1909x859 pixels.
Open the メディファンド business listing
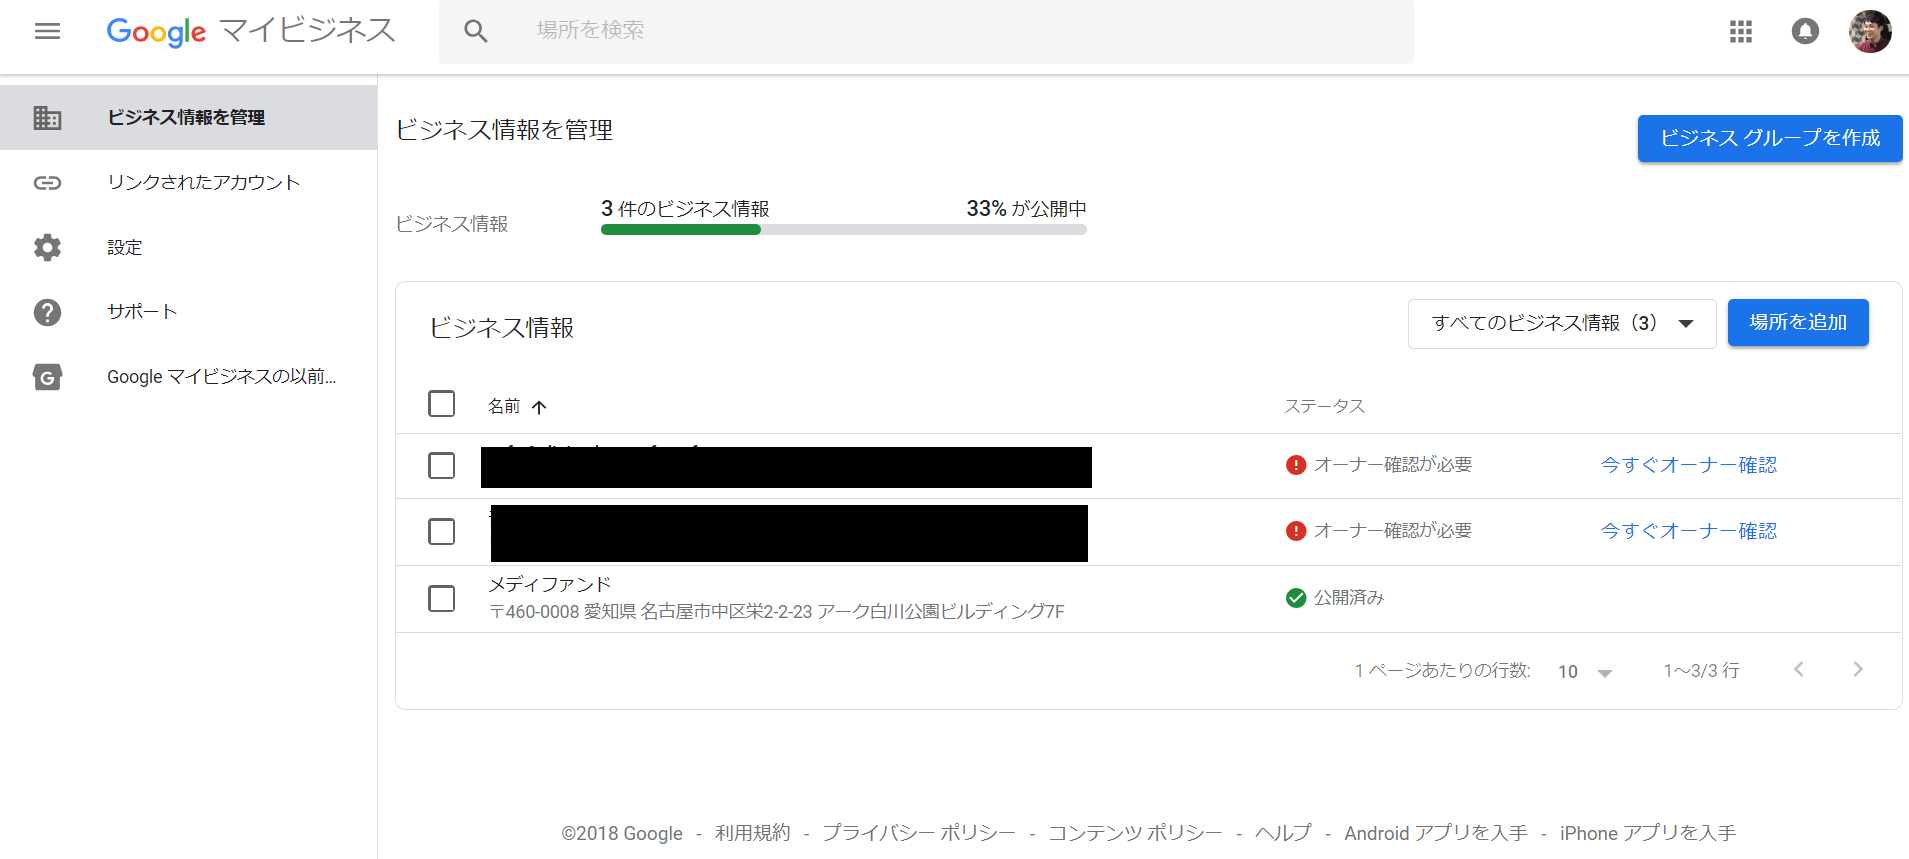550,584
